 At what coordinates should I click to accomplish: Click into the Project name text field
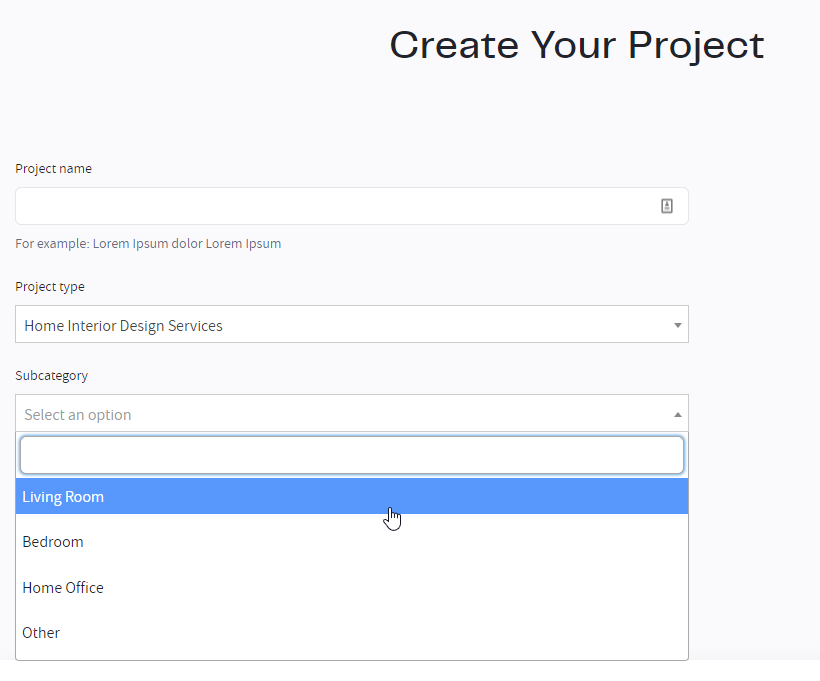click(x=351, y=206)
